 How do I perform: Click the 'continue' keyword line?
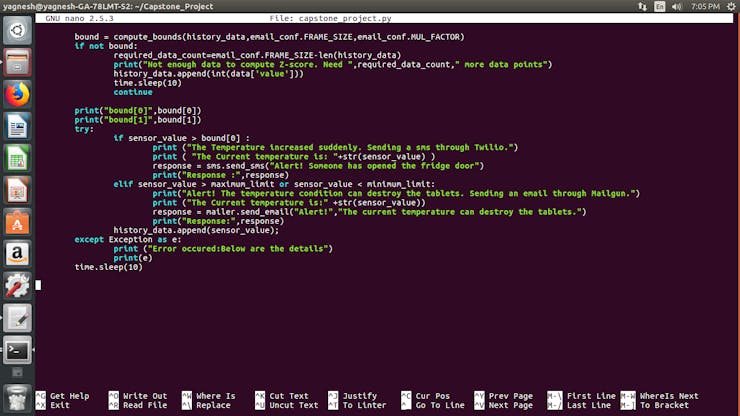coord(133,92)
